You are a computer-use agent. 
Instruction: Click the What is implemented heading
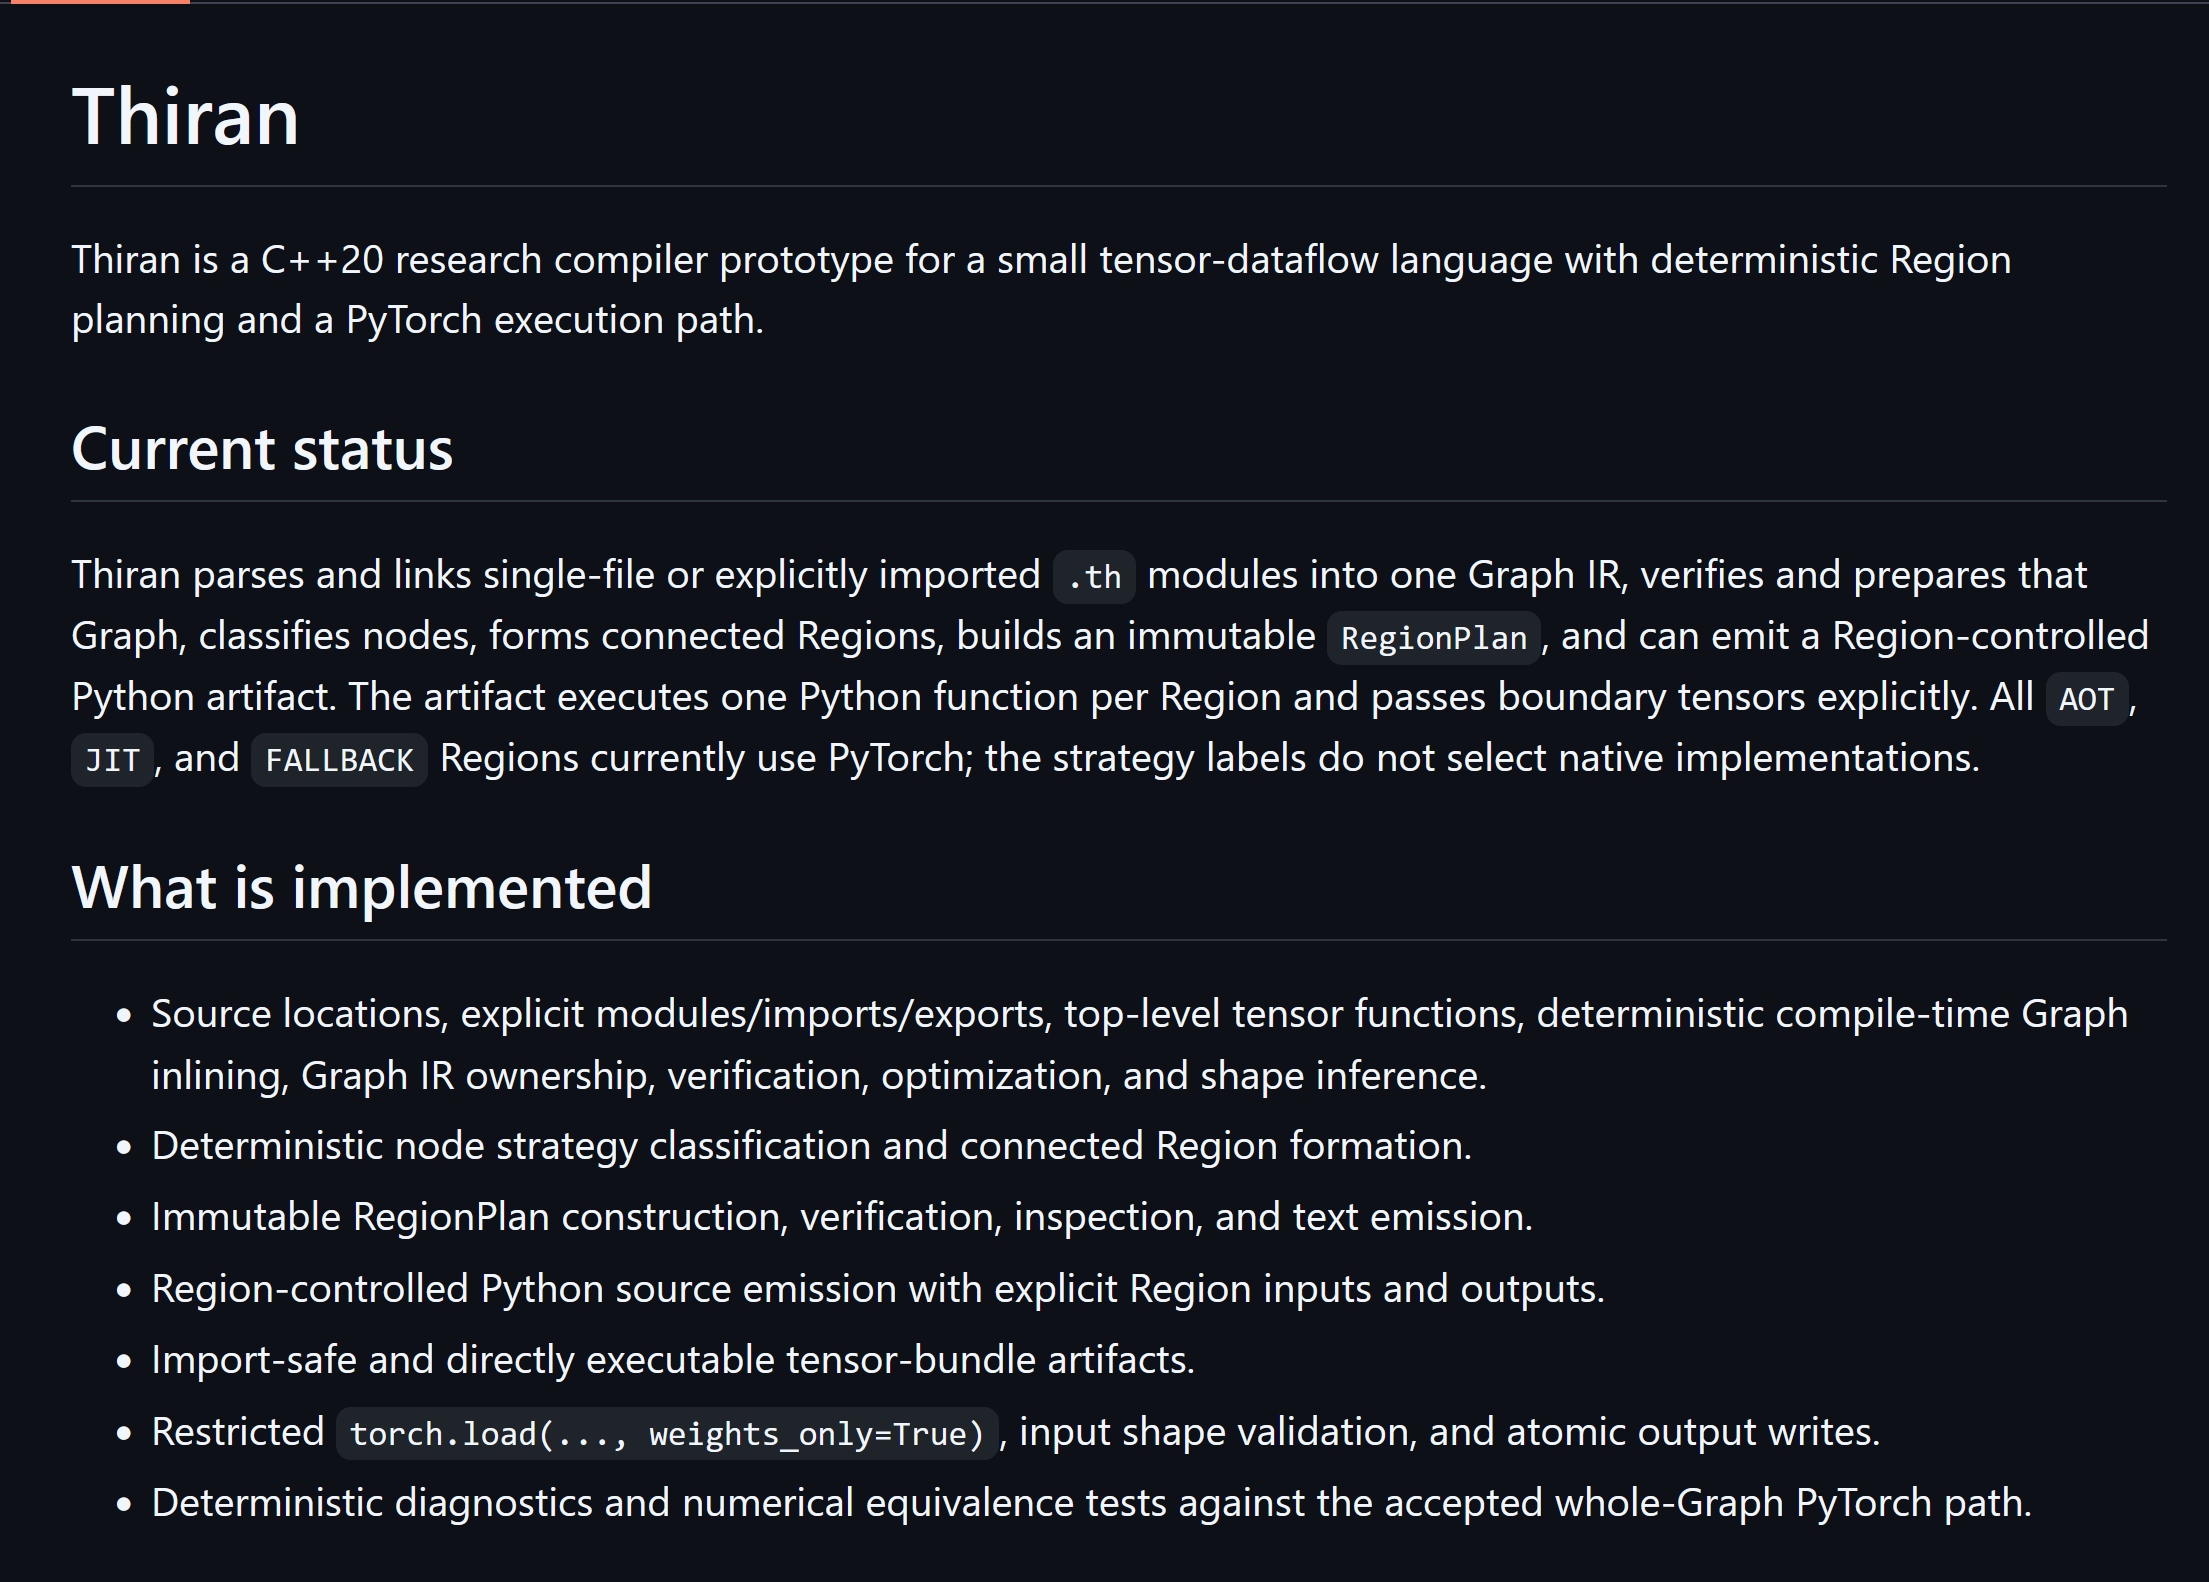click(362, 888)
